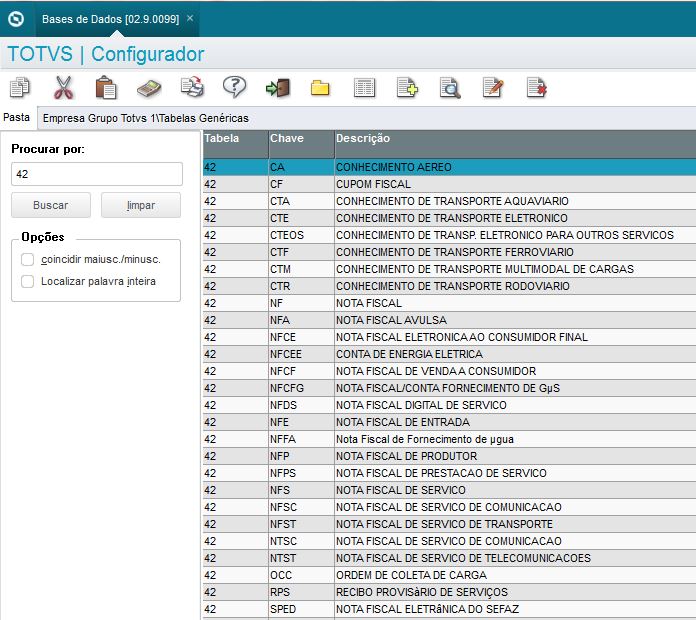This screenshot has height=620, width=696.
Task: Click the Paste clipboard icon
Action: coord(106,87)
